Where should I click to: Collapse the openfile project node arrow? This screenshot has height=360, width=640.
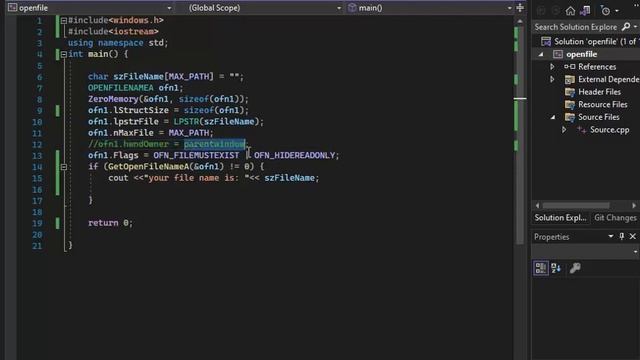coord(541,54)
